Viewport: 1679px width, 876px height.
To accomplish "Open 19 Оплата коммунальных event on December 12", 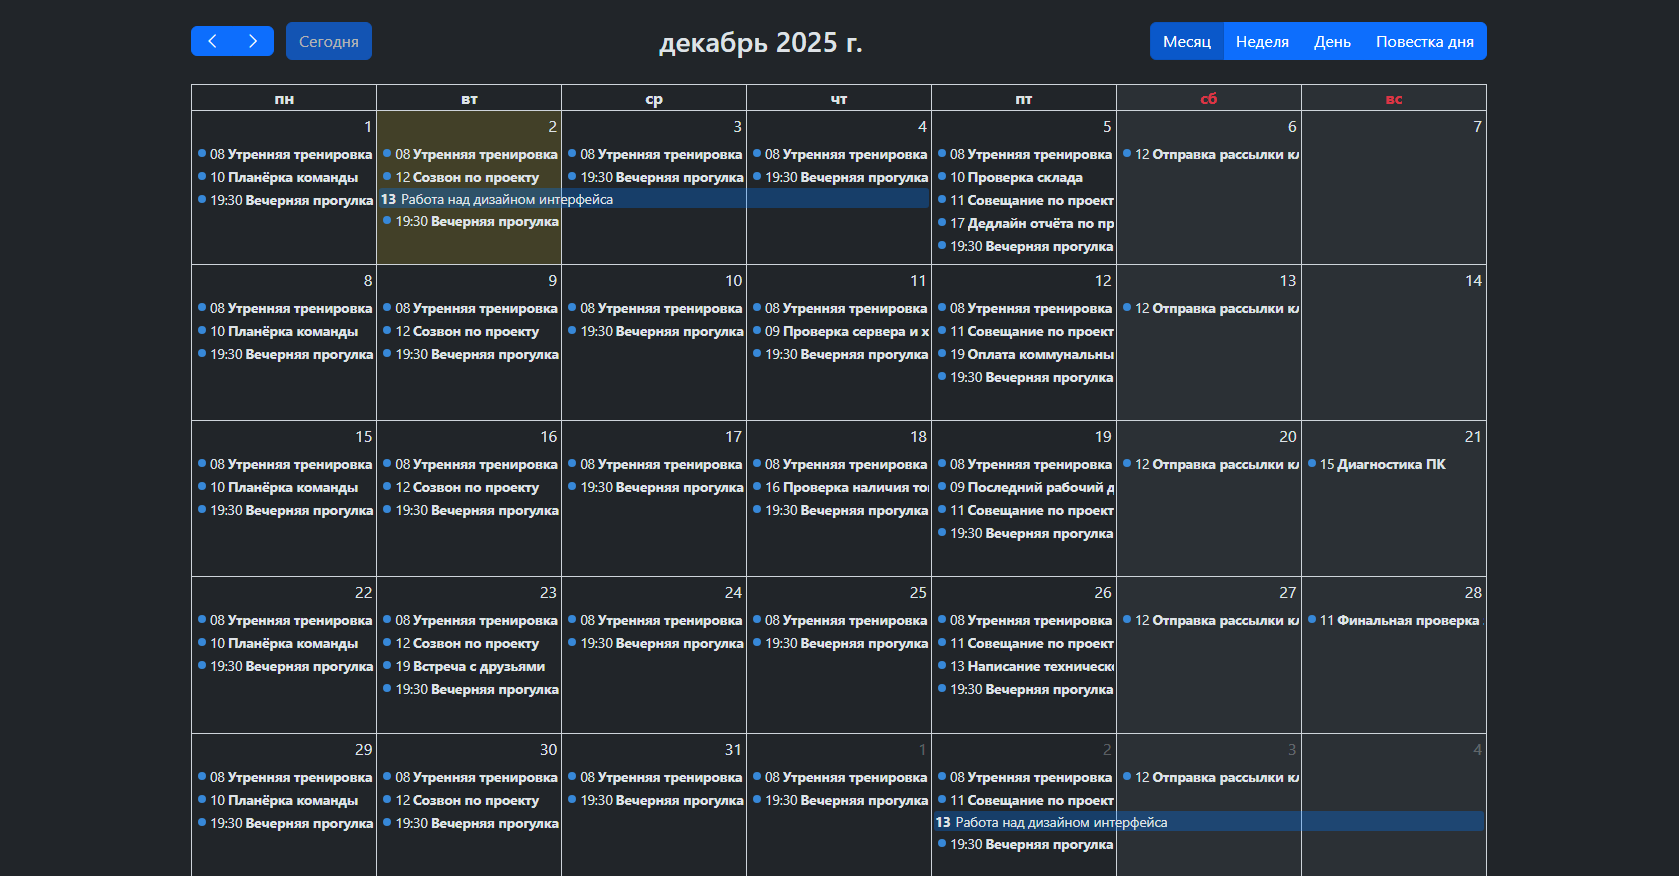I will click(x=1024, y=354).
